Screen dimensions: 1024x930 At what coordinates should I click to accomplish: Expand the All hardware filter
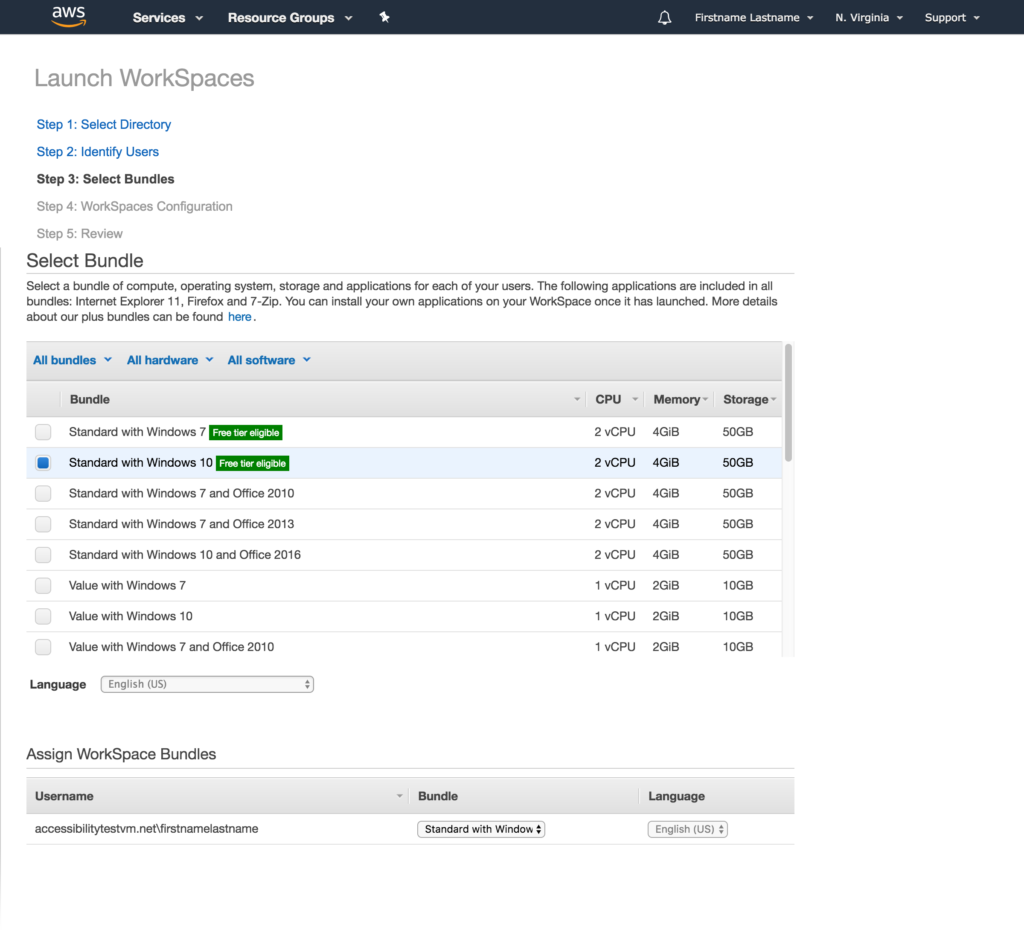coord(170,360)
